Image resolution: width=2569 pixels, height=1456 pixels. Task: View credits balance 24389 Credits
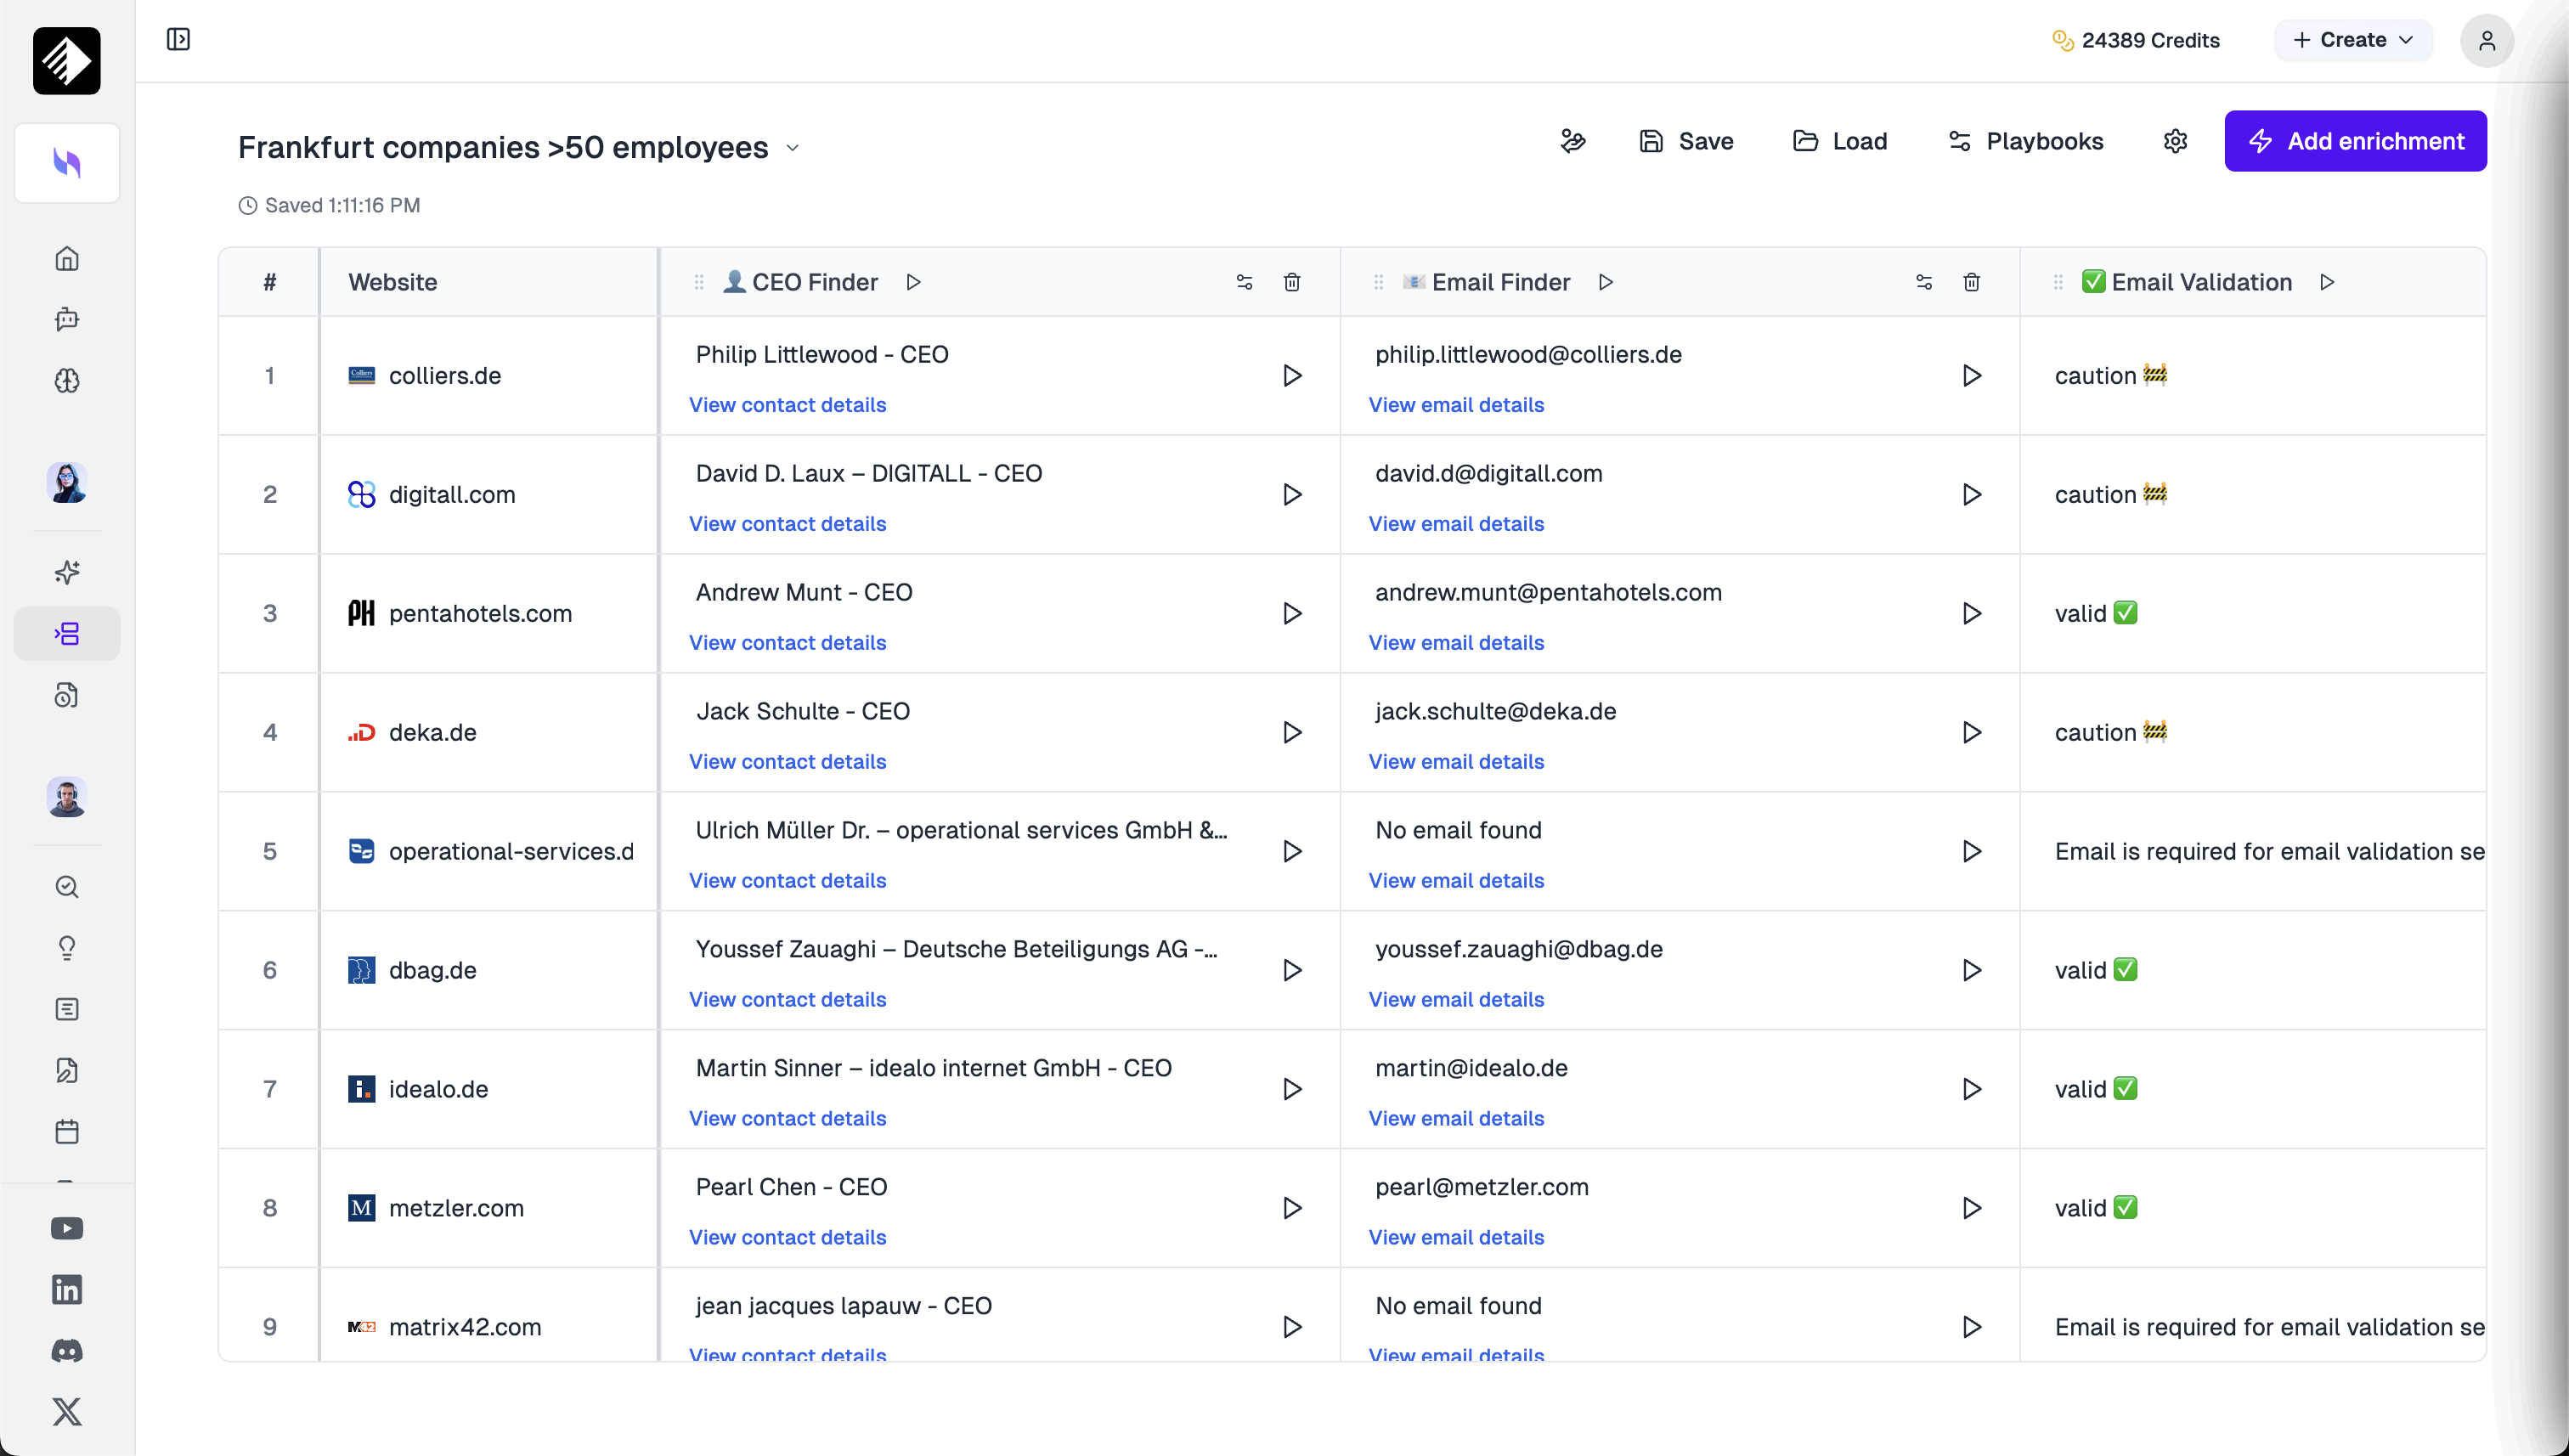coord(2136,40)
